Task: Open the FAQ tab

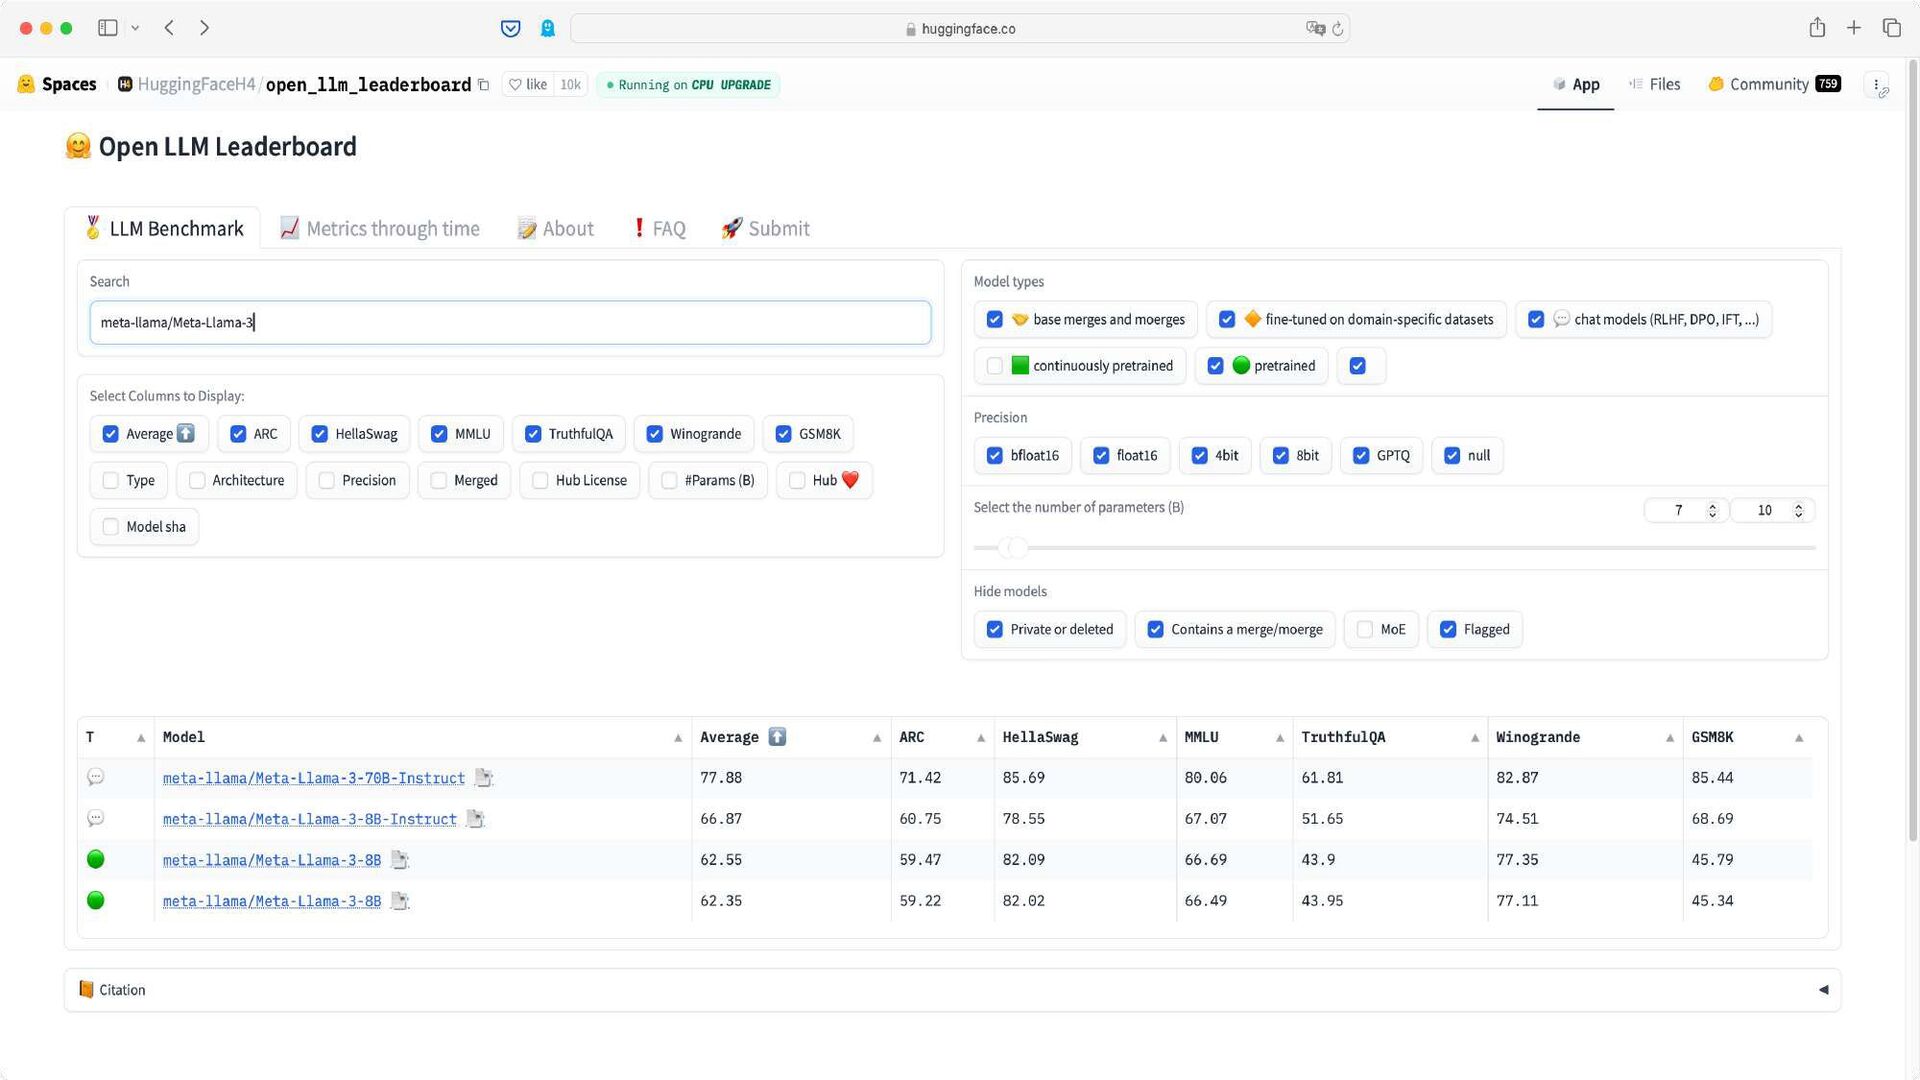Action: click(x=659, y=229)
